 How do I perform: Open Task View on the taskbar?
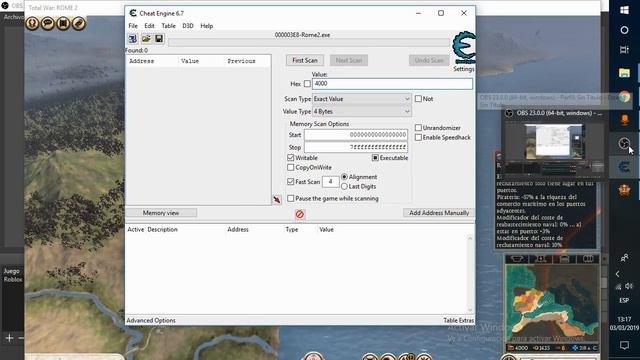(x=624, y=50)
